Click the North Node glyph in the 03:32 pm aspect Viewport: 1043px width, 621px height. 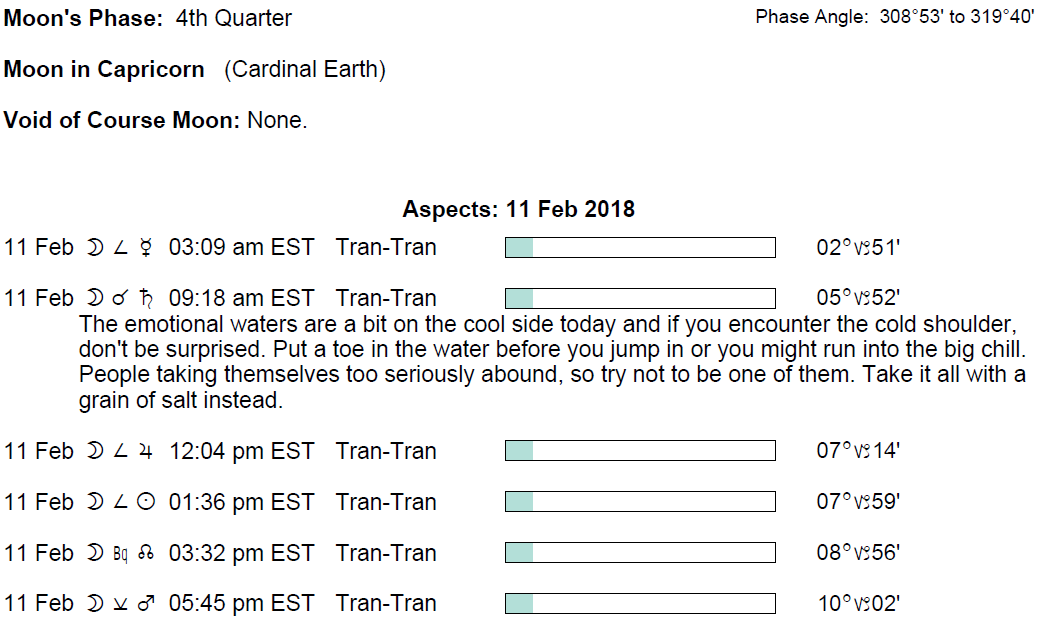(146, 554)
